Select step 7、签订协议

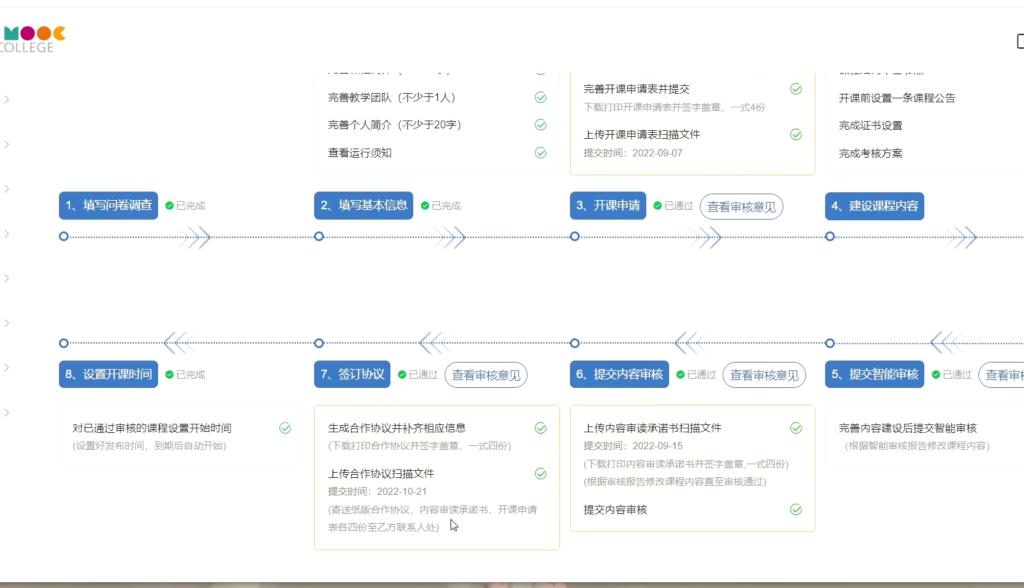point(352,375)
